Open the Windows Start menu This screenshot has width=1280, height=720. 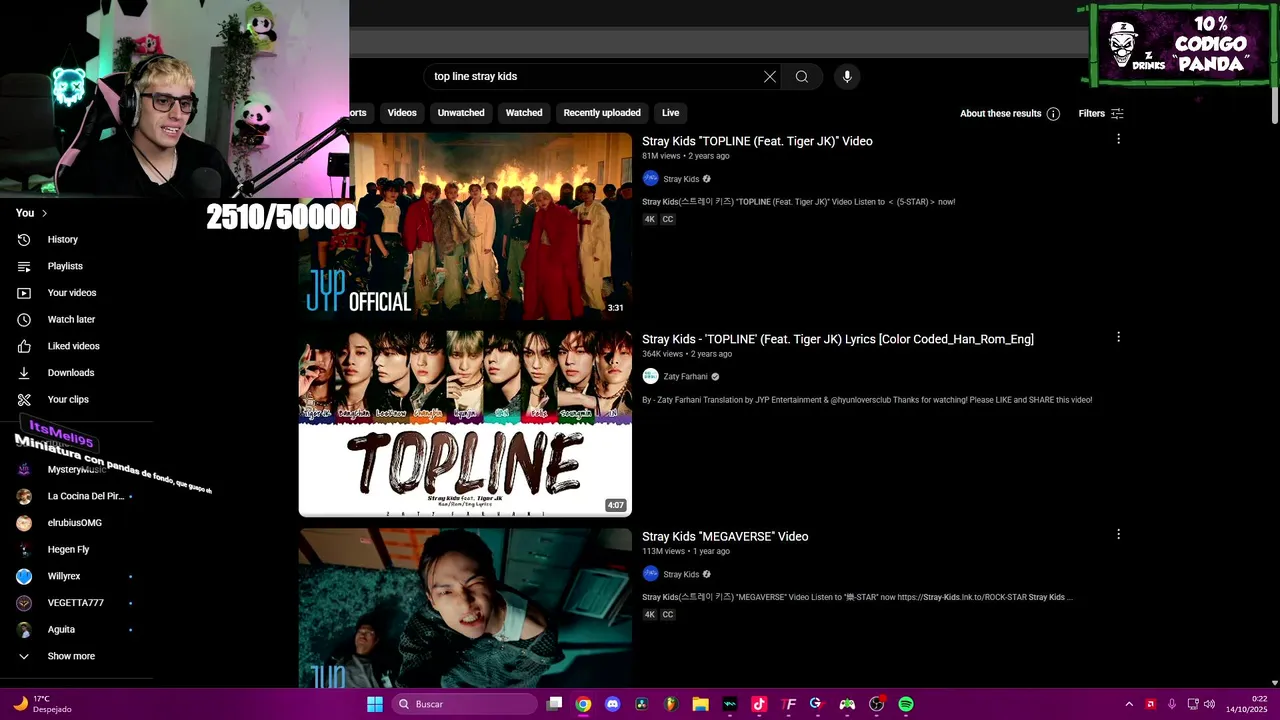click(375, 704)
